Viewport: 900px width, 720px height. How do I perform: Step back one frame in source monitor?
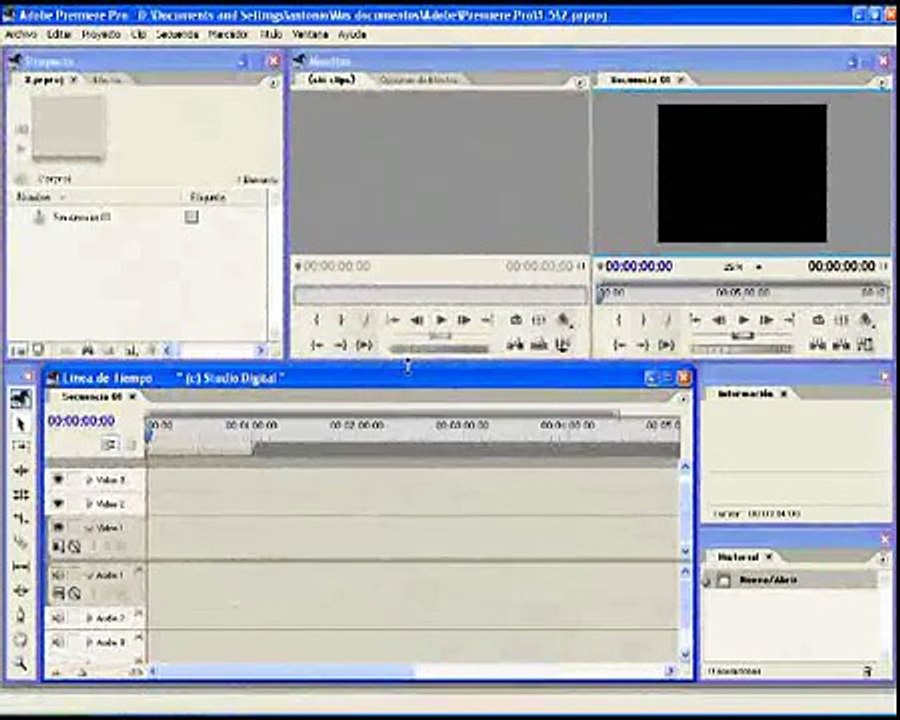click(417, 320)
